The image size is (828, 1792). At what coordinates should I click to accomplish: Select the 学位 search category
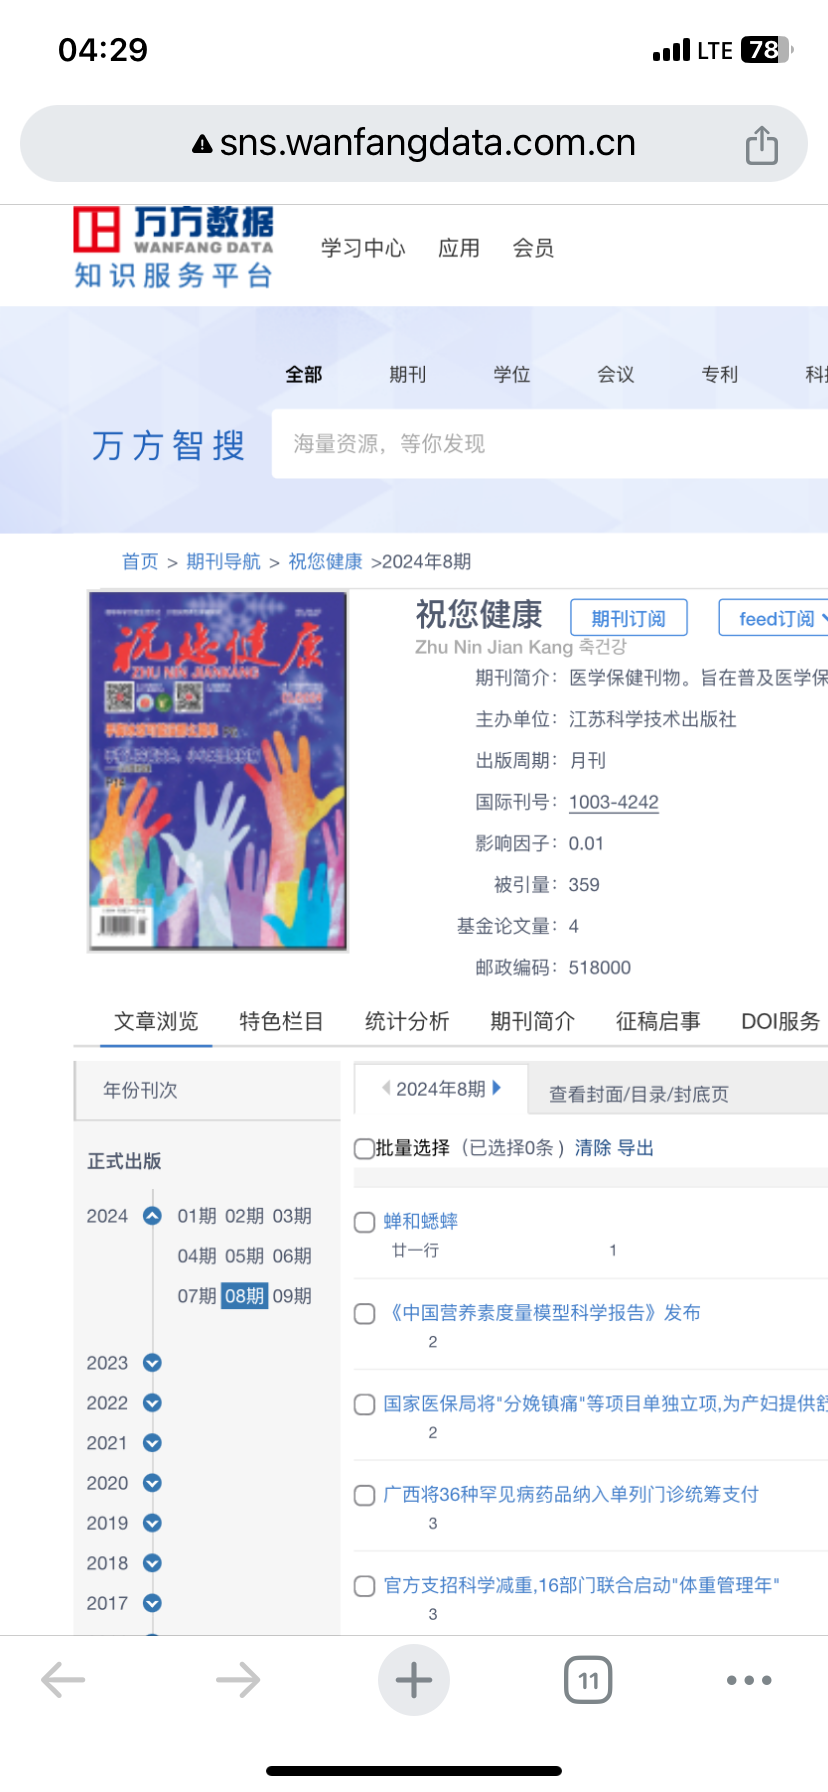pyautogui.click(x=512, y=374)
